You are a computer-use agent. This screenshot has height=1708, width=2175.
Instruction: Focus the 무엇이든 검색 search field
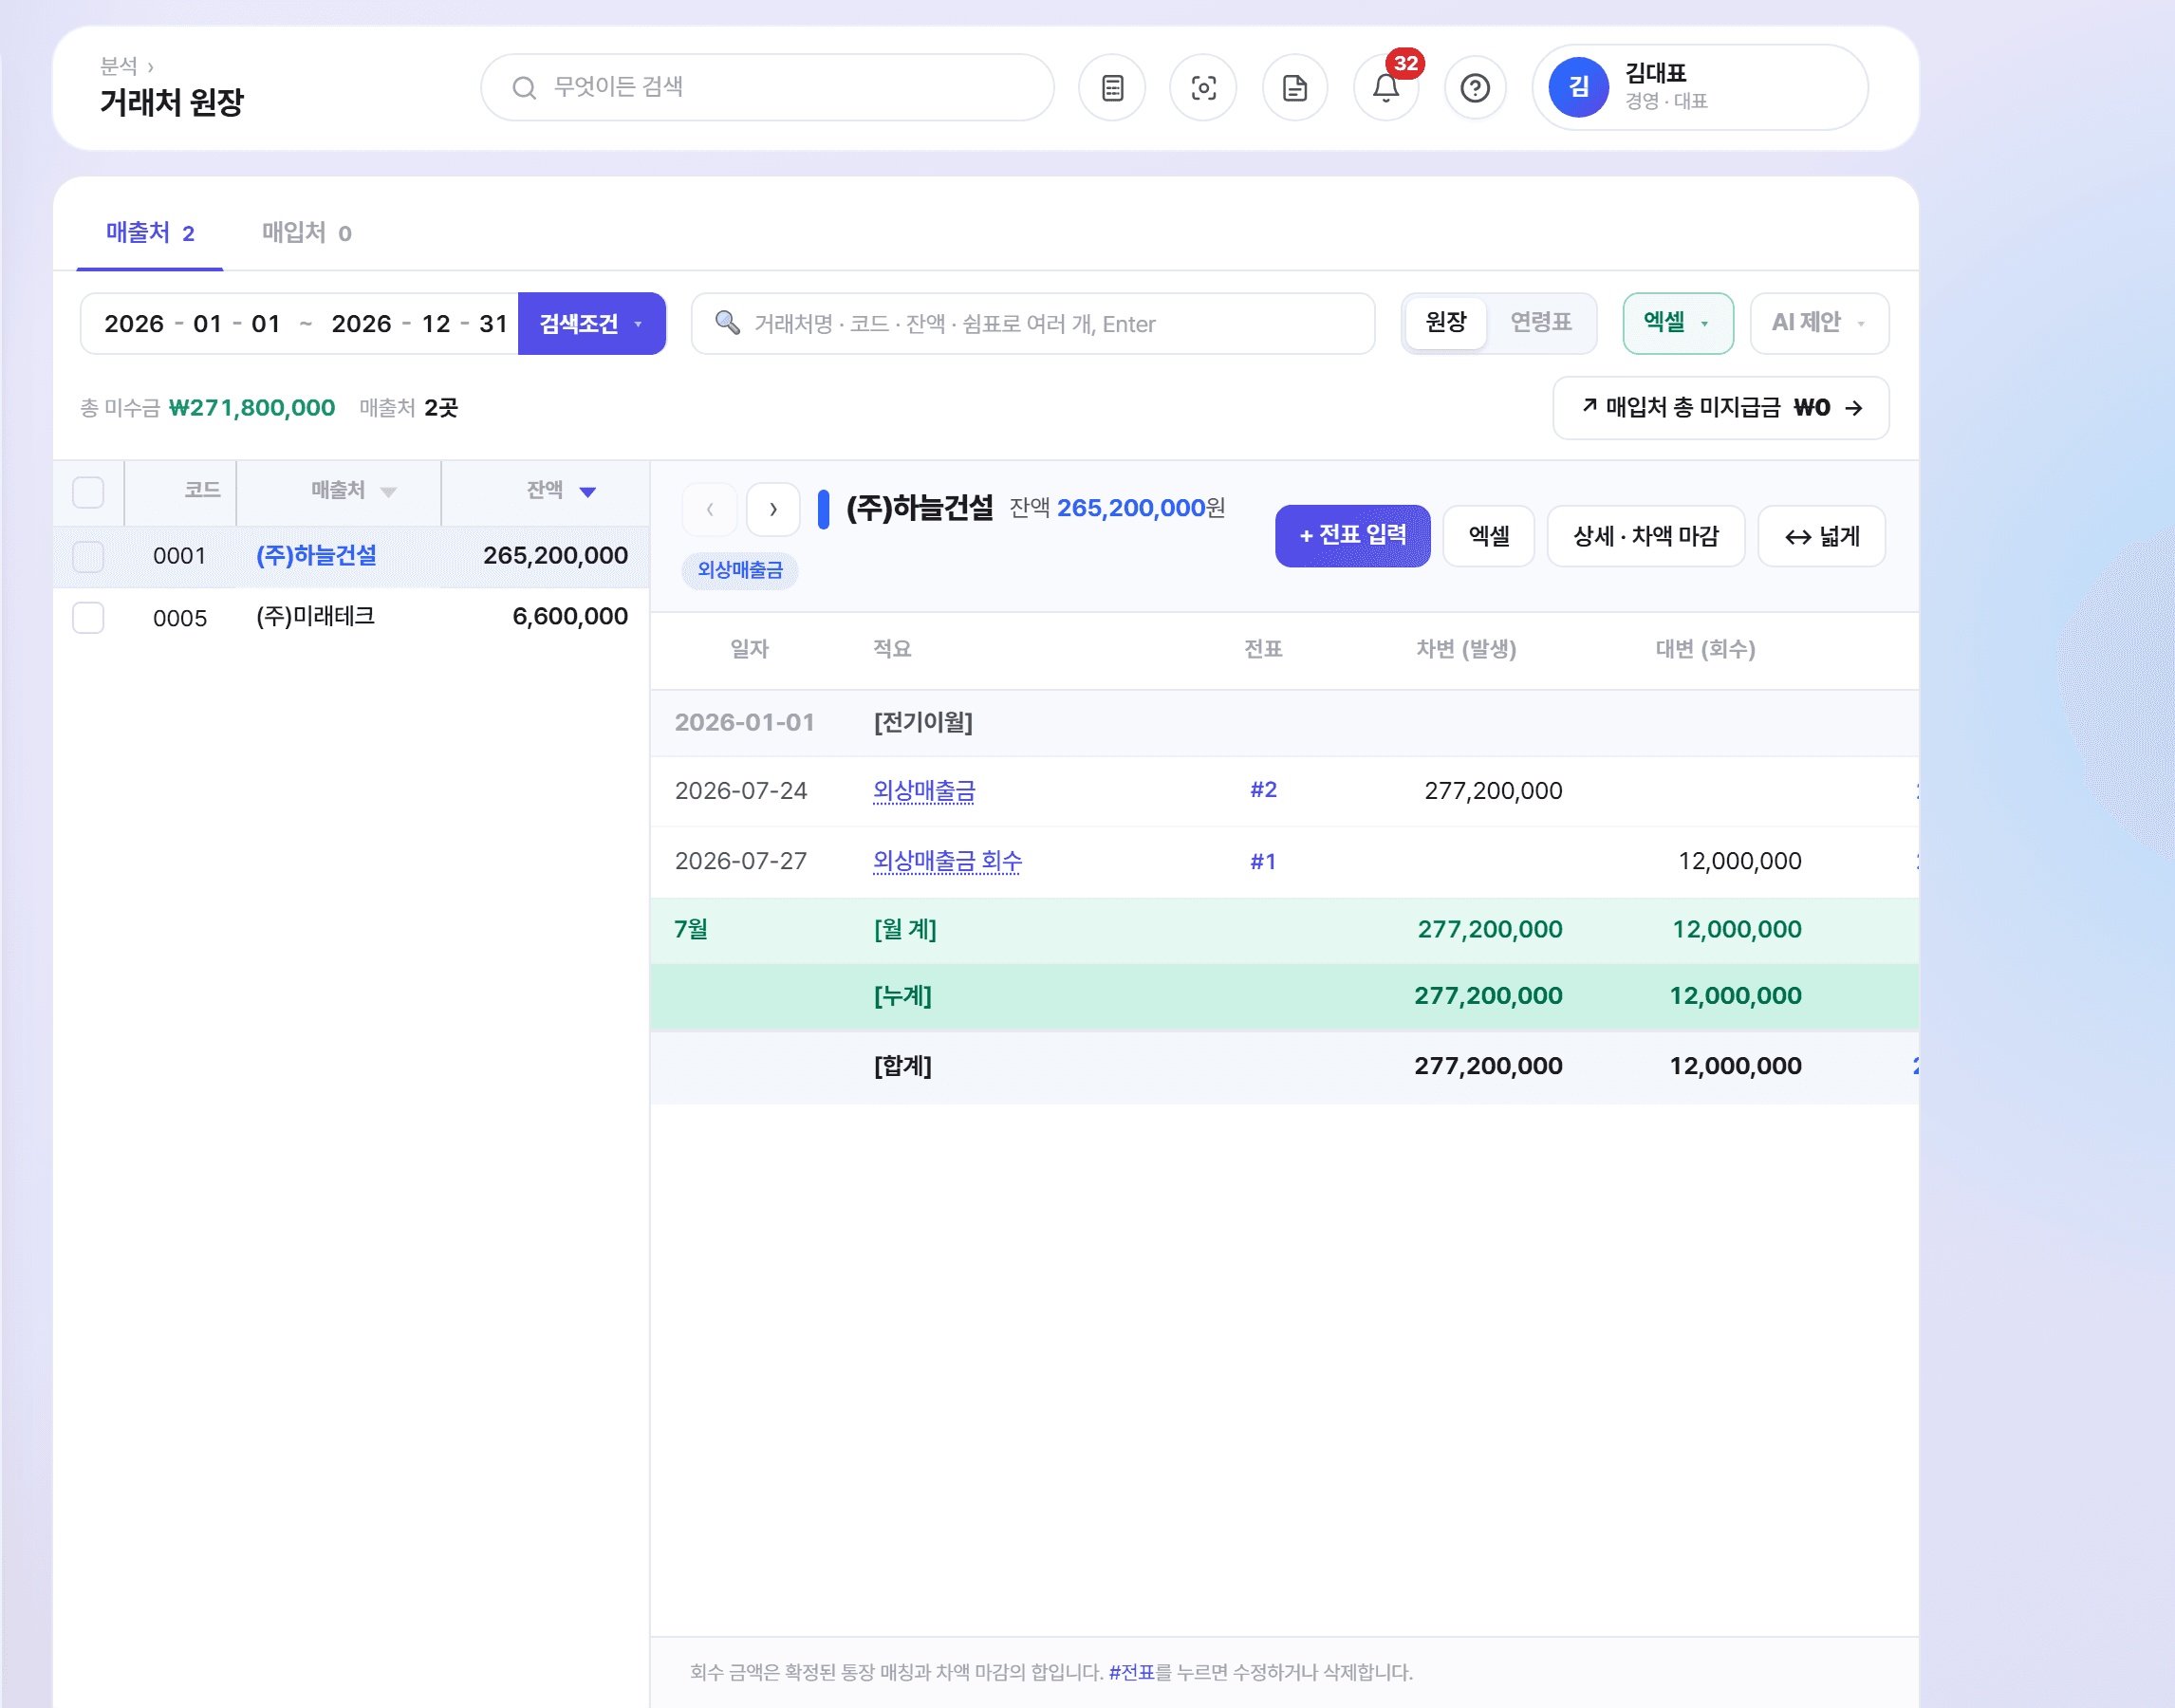click(x=767, y=88)
